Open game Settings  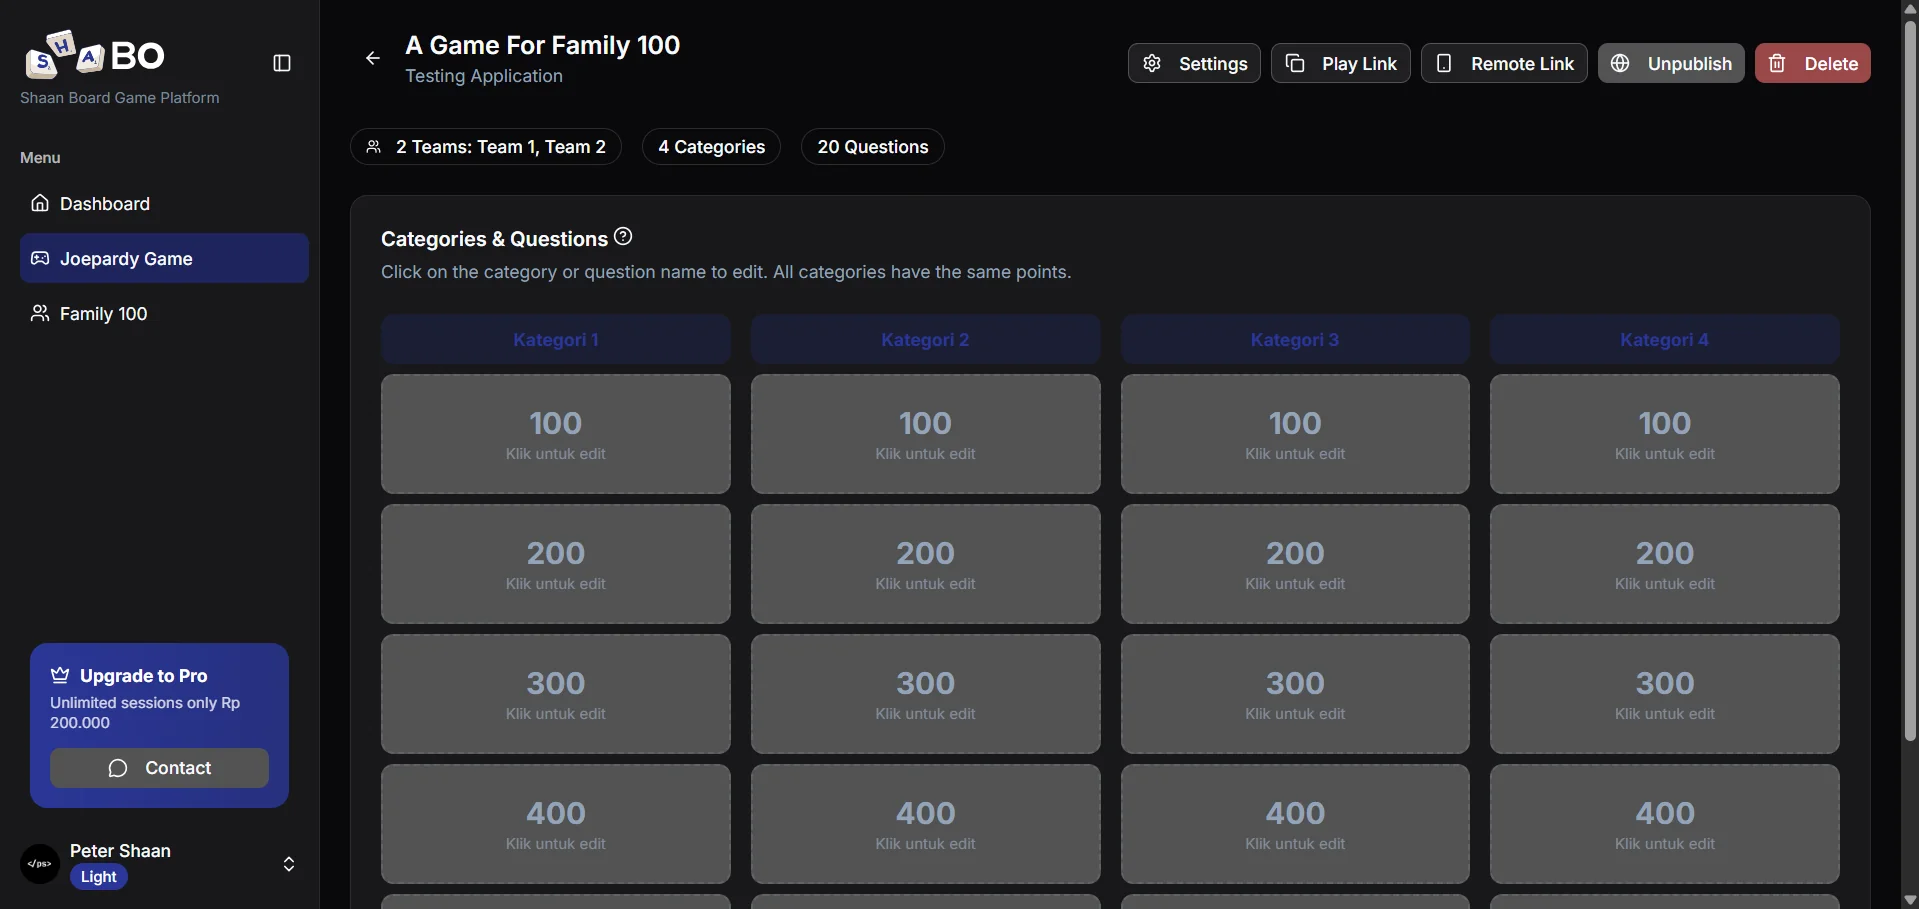1194,63
